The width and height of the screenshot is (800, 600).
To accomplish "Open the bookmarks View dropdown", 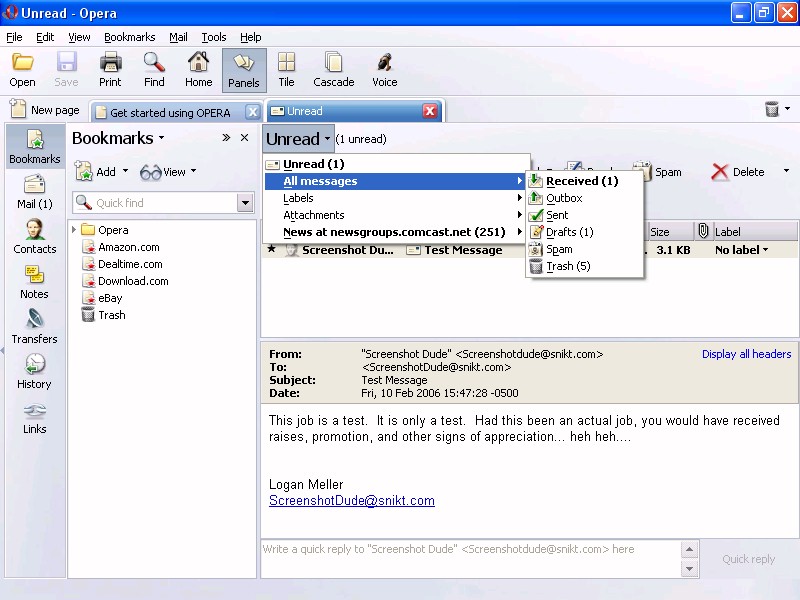I will click(168, 172).
